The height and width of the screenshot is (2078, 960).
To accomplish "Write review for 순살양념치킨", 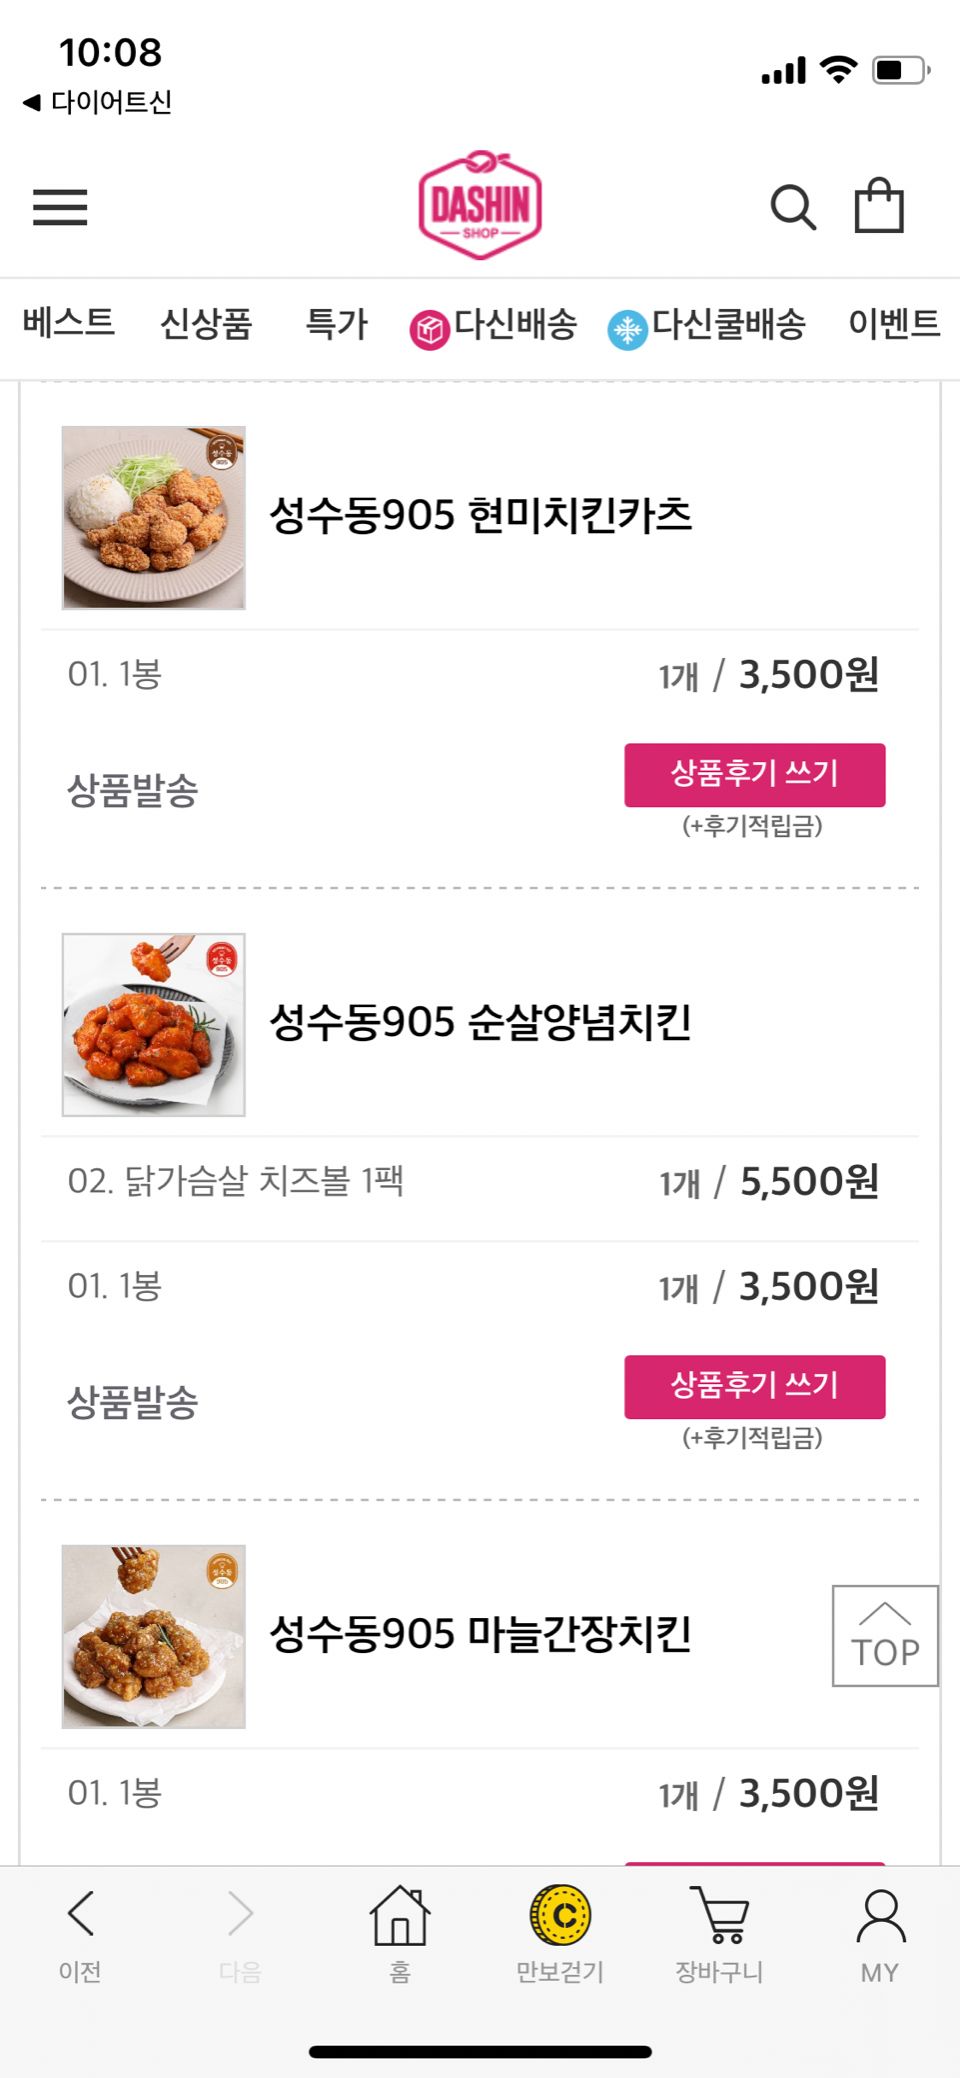I will [x=754, y=1386].
